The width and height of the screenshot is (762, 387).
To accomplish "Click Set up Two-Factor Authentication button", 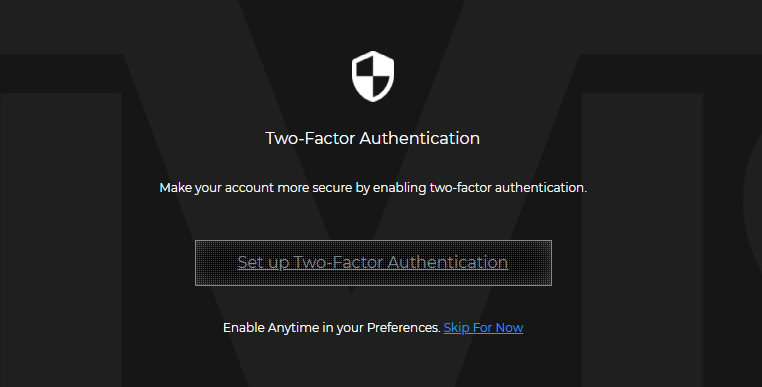I will [373, 263].
